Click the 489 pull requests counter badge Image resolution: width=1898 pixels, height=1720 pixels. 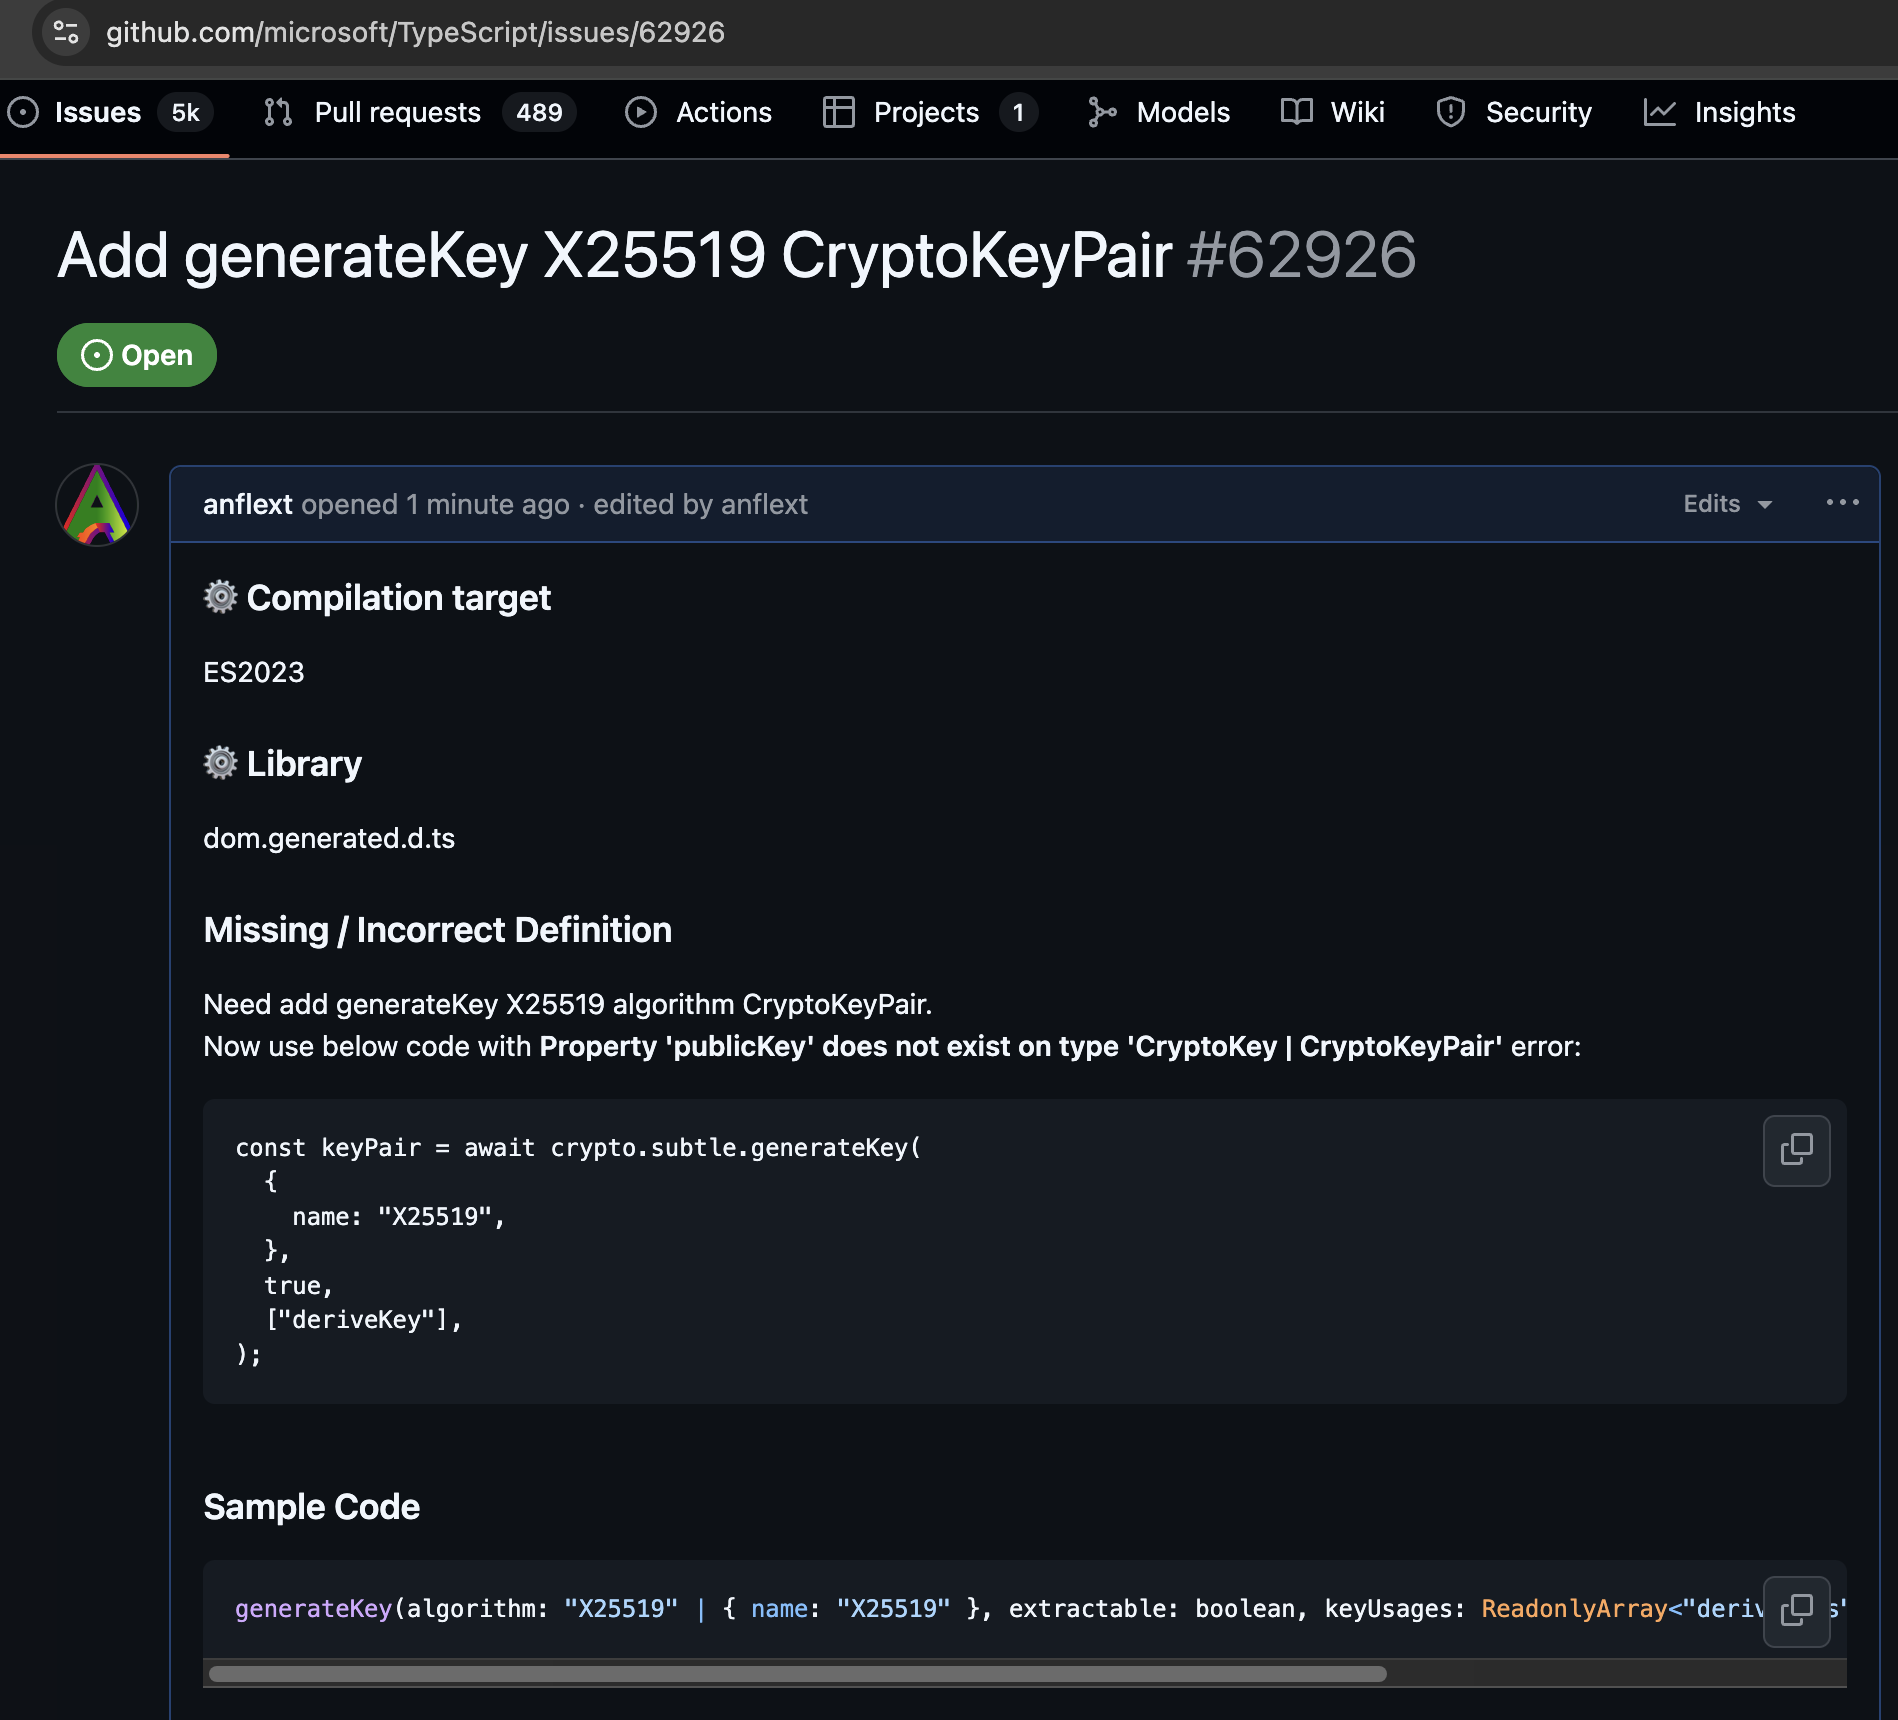click(539, 112)
